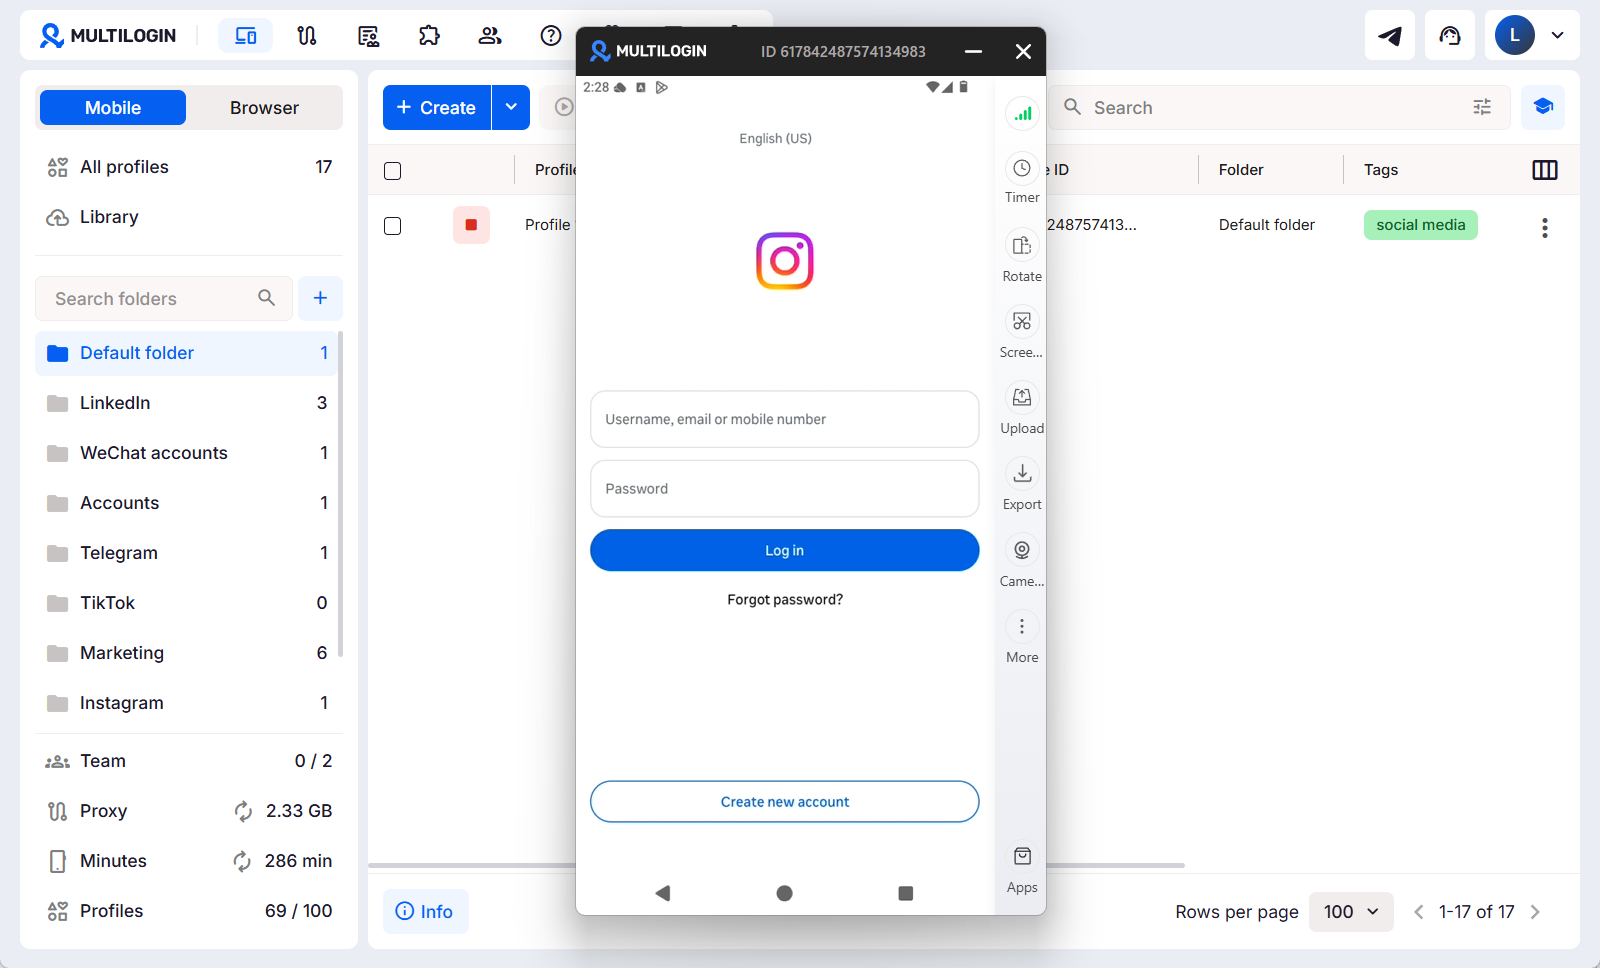The image size is (1600, 968).
Task: Click the Team usage row
Action: [189, 761]
